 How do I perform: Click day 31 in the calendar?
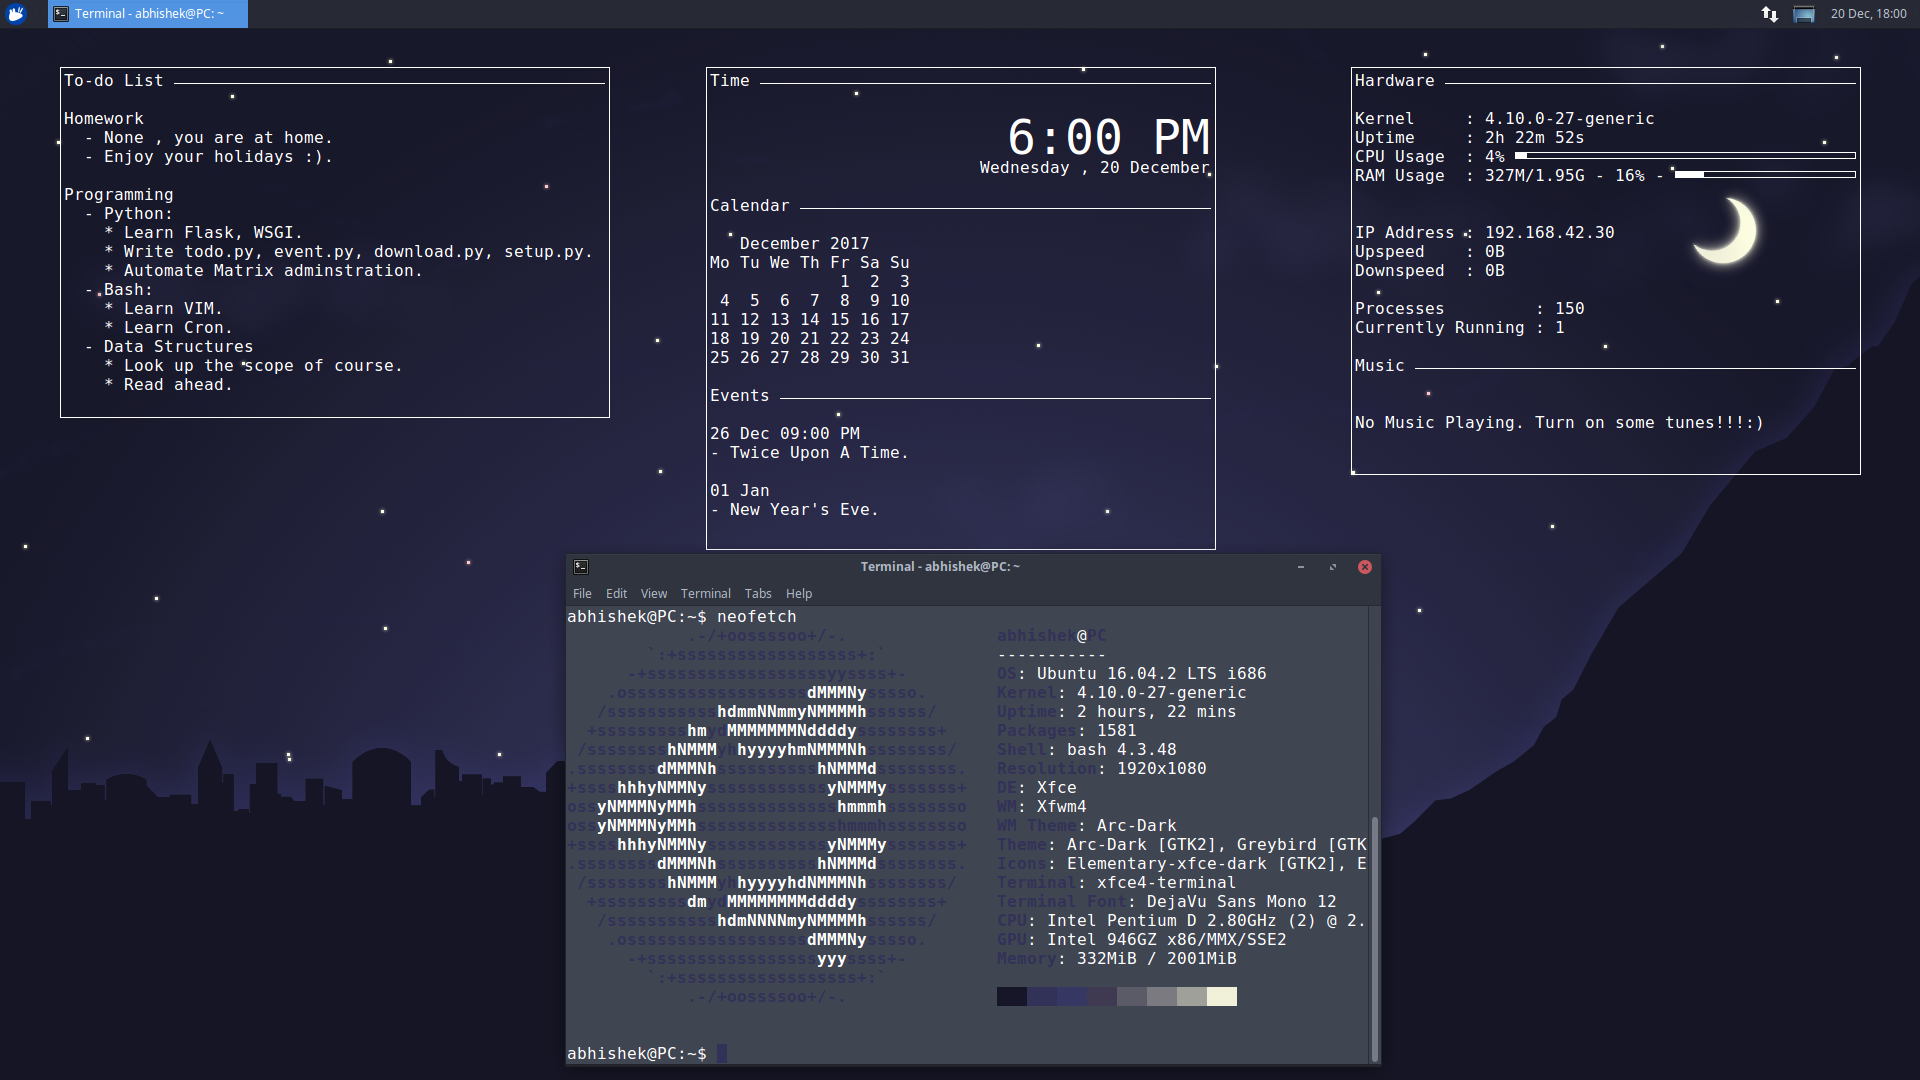(x=900, y=358)
